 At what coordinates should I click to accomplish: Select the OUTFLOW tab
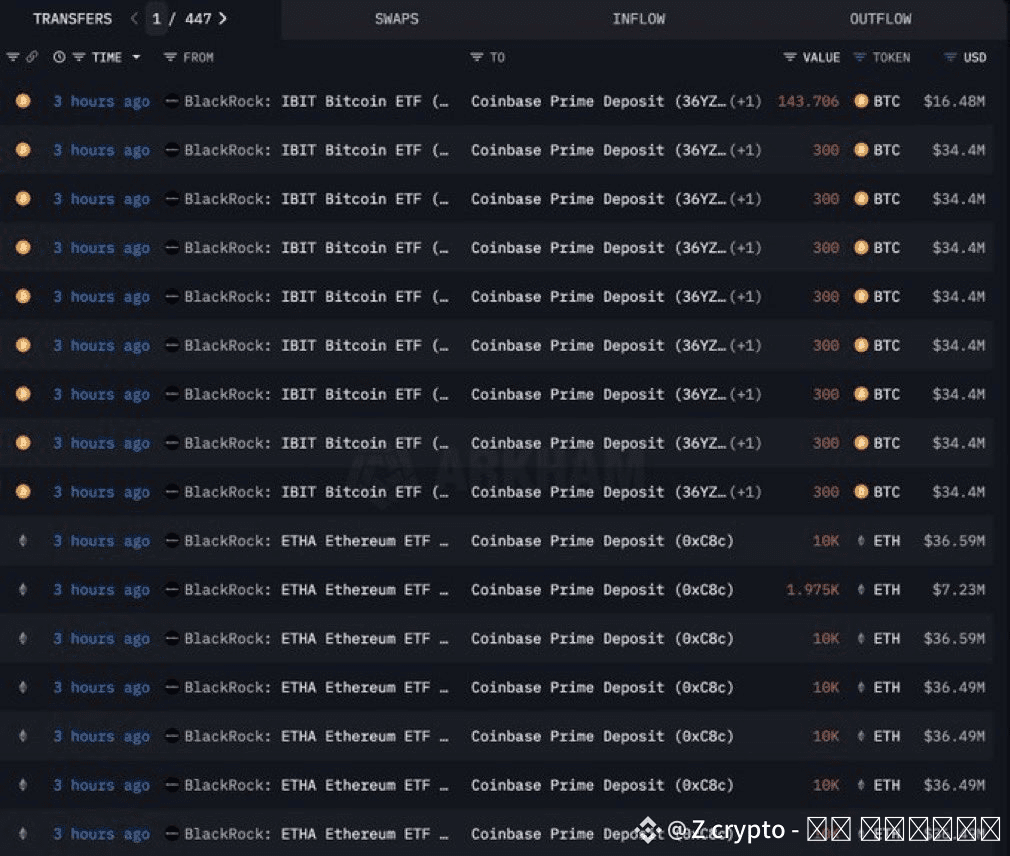pyautogui.click(x=880, y=19)
